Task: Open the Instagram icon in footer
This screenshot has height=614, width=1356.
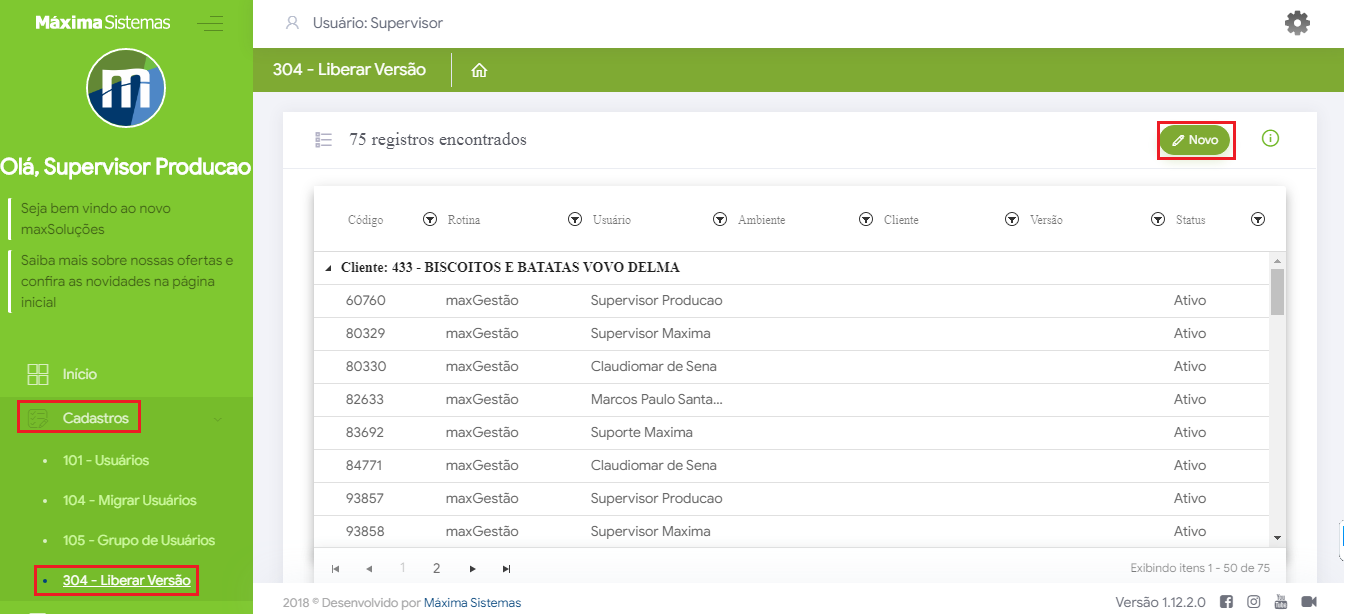Action: 1253,602
